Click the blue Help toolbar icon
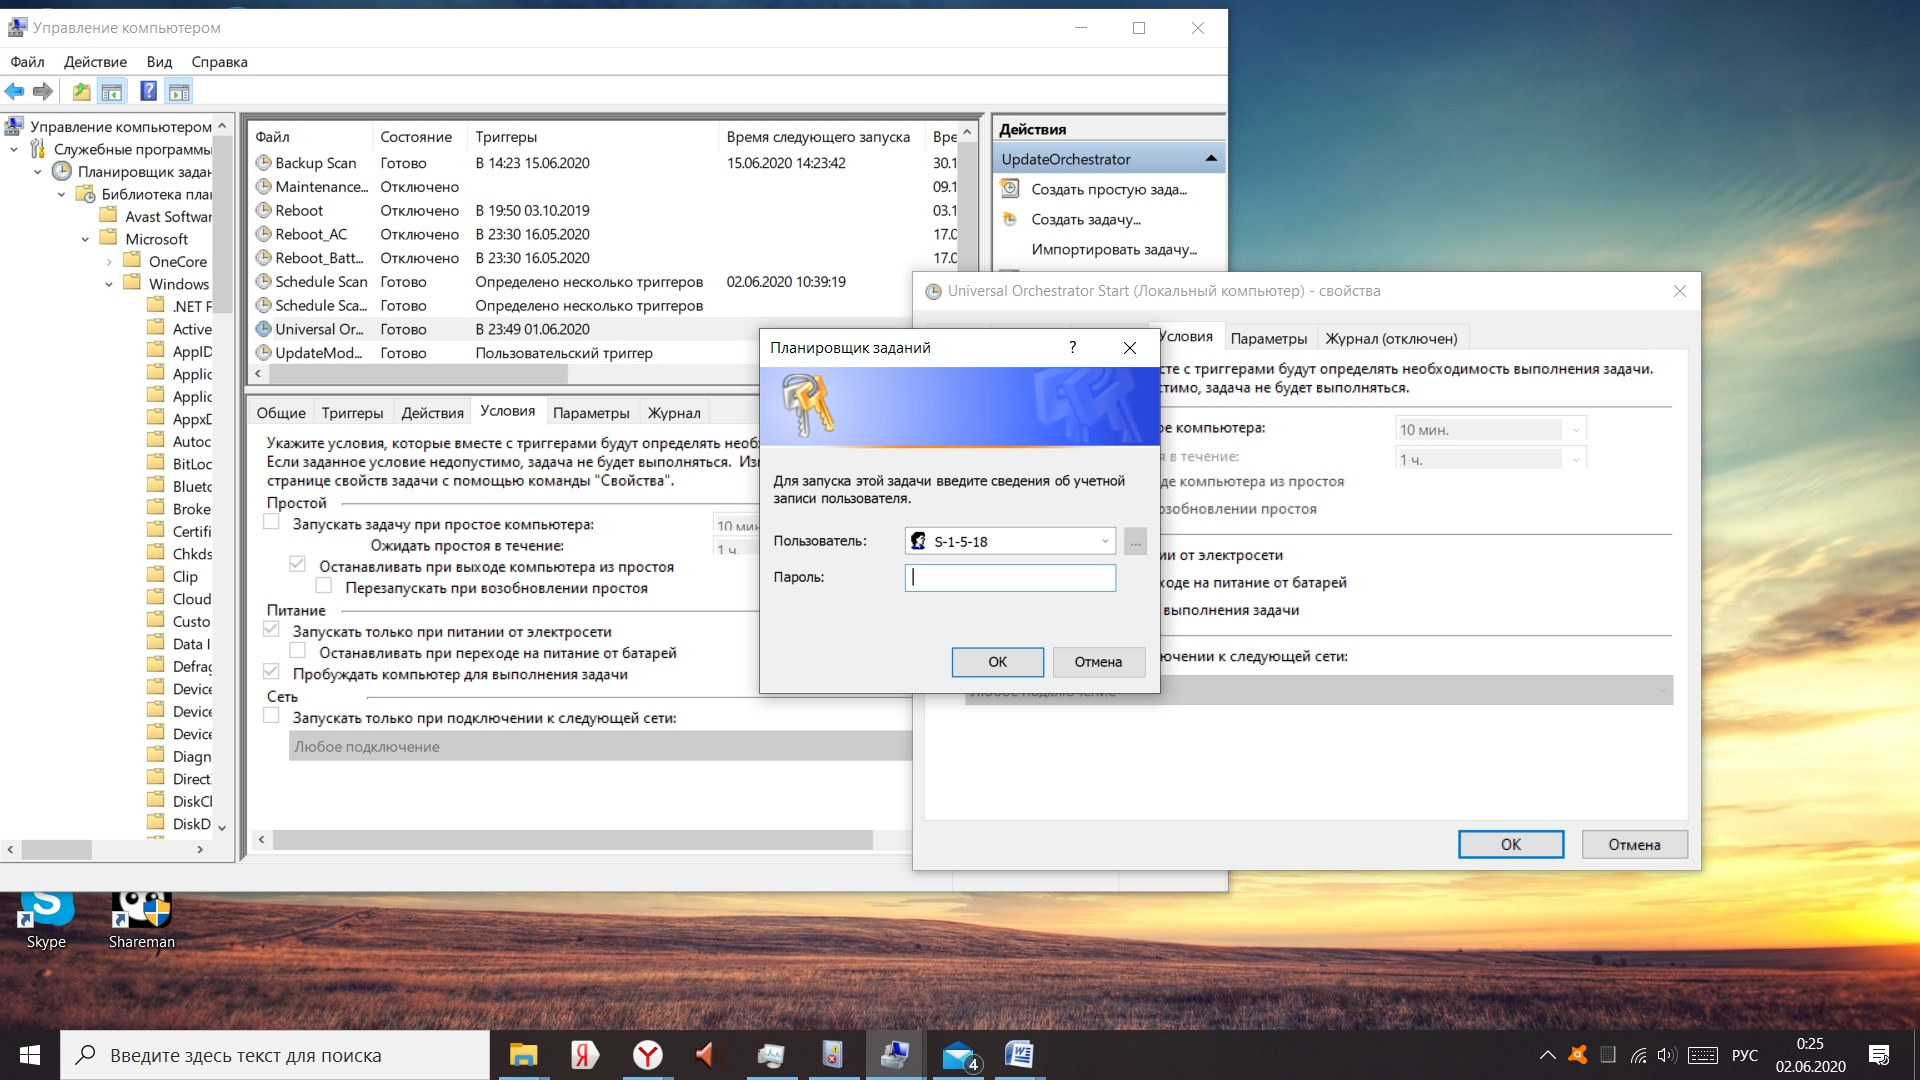The image size is (1920, 1080). tap(148, 92)
